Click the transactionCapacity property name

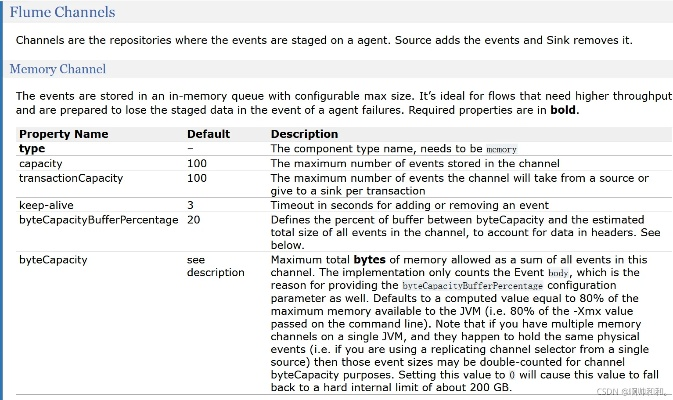[71, 178]
